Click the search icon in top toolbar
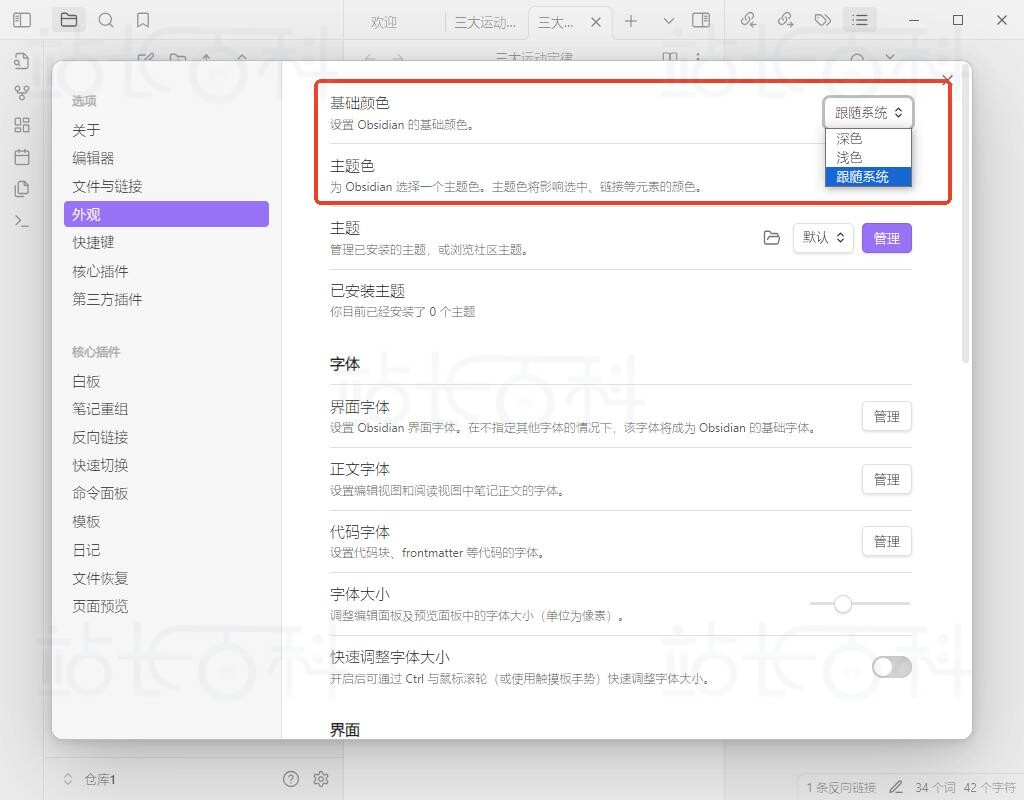1024x800 pixels. [106, 19]
